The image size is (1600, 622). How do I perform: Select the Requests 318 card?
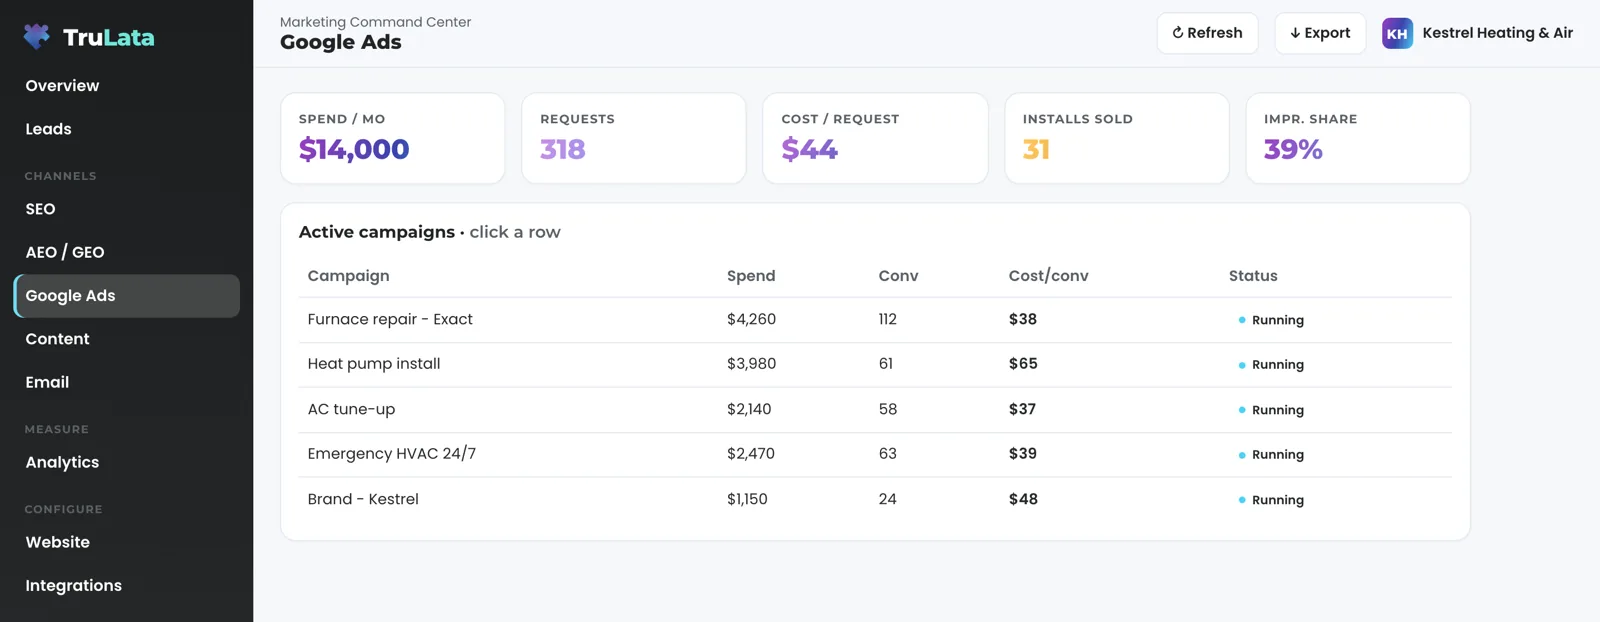(x=634, y=138)
